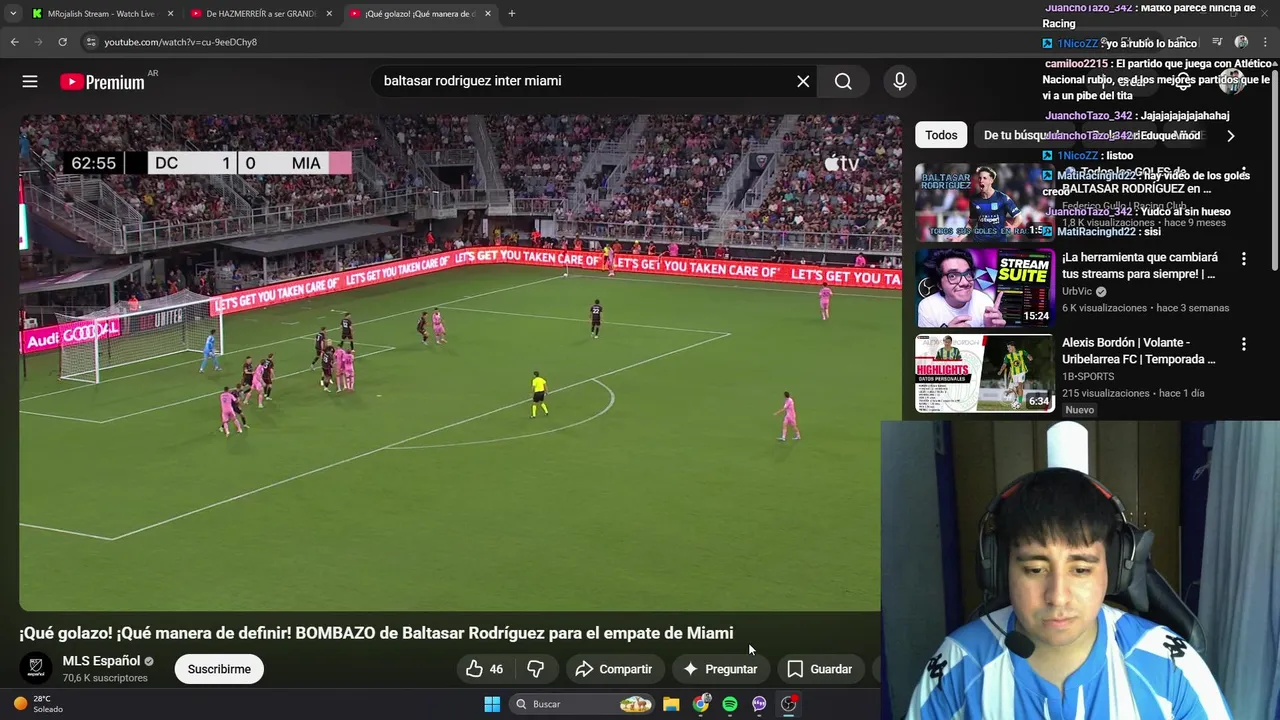Open the Baltasar Rodríguez goals video thumbnail
Viewport: 1280px width, 720px height.
[x=984, y=202]
